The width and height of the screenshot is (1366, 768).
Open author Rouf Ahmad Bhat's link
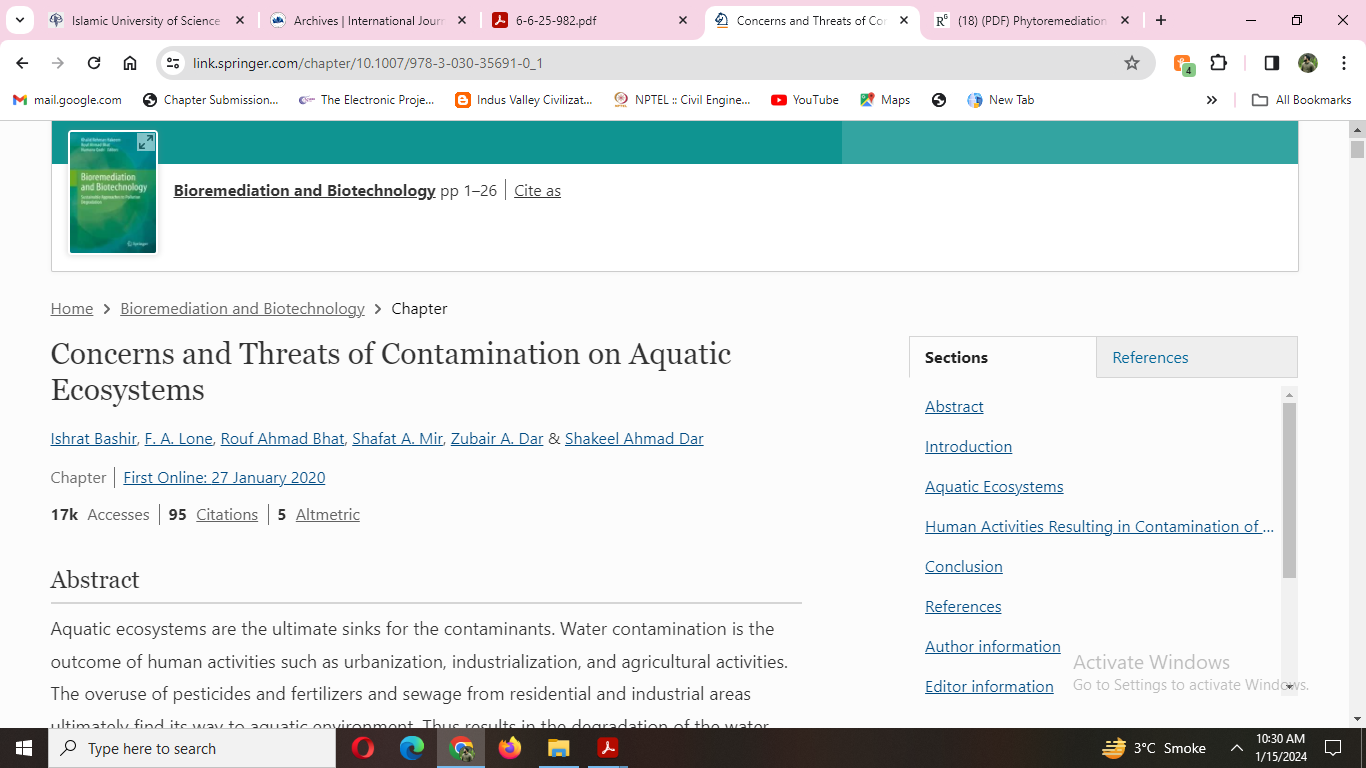(x=283, y=438)
